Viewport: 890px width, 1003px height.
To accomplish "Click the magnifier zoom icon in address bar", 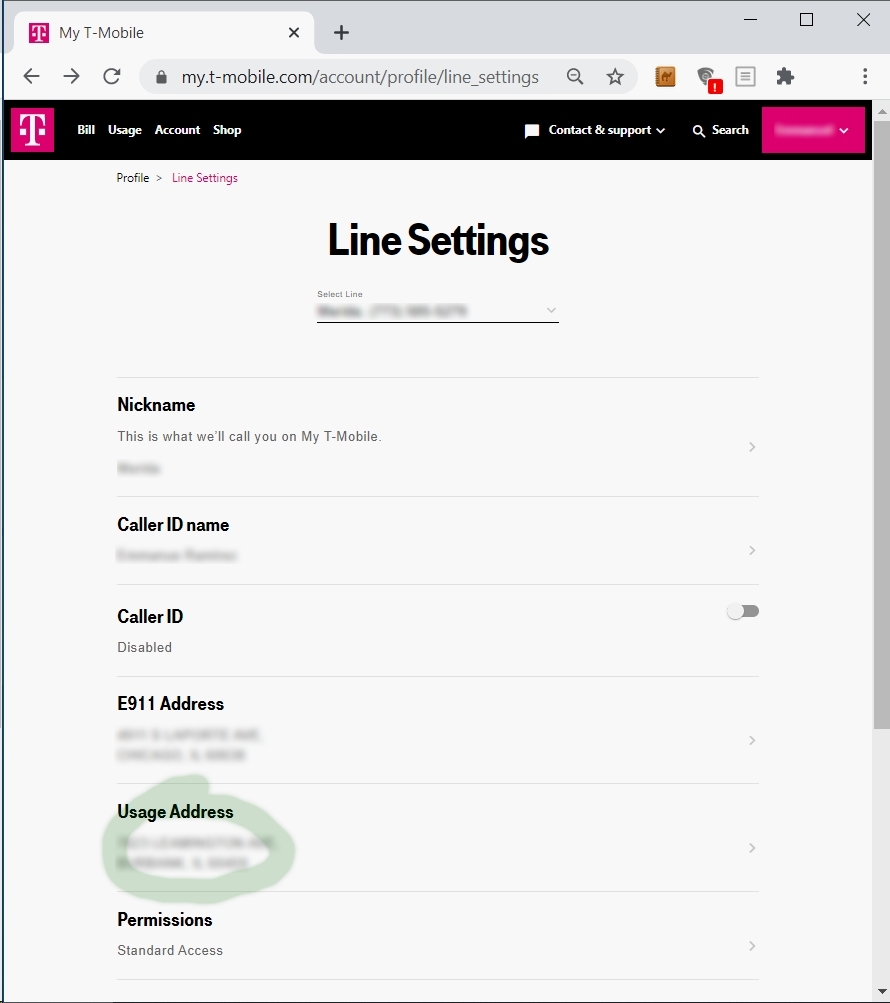I will [575, 77].
